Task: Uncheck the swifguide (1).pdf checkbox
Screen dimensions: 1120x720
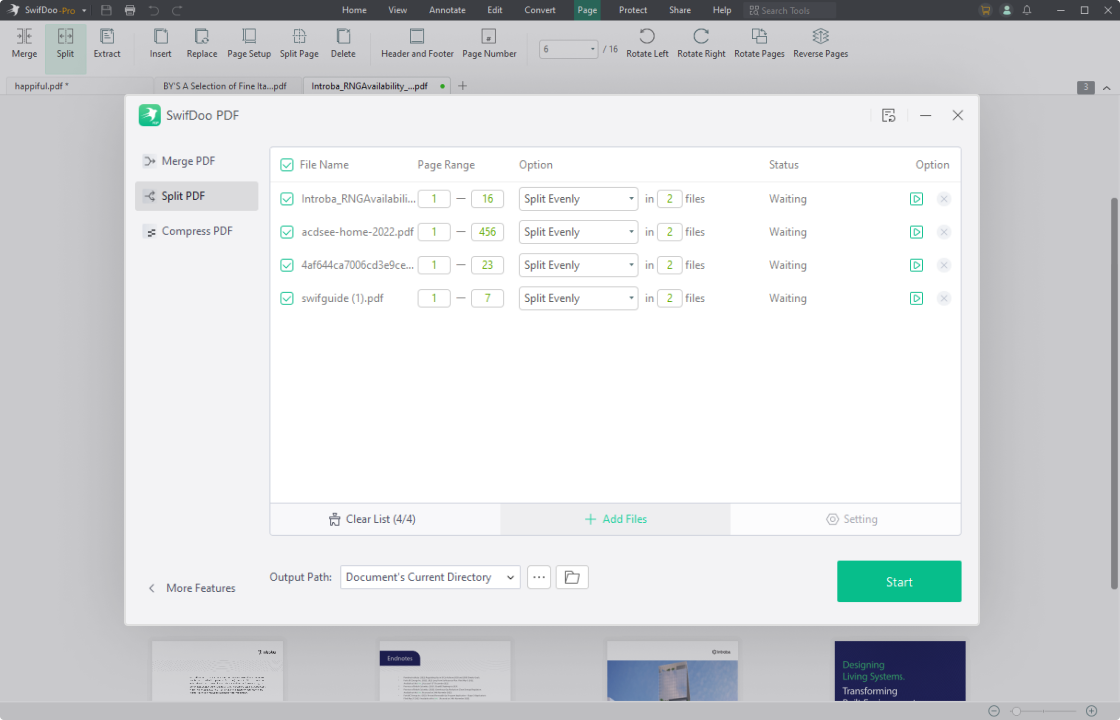Action: (287, 298)
